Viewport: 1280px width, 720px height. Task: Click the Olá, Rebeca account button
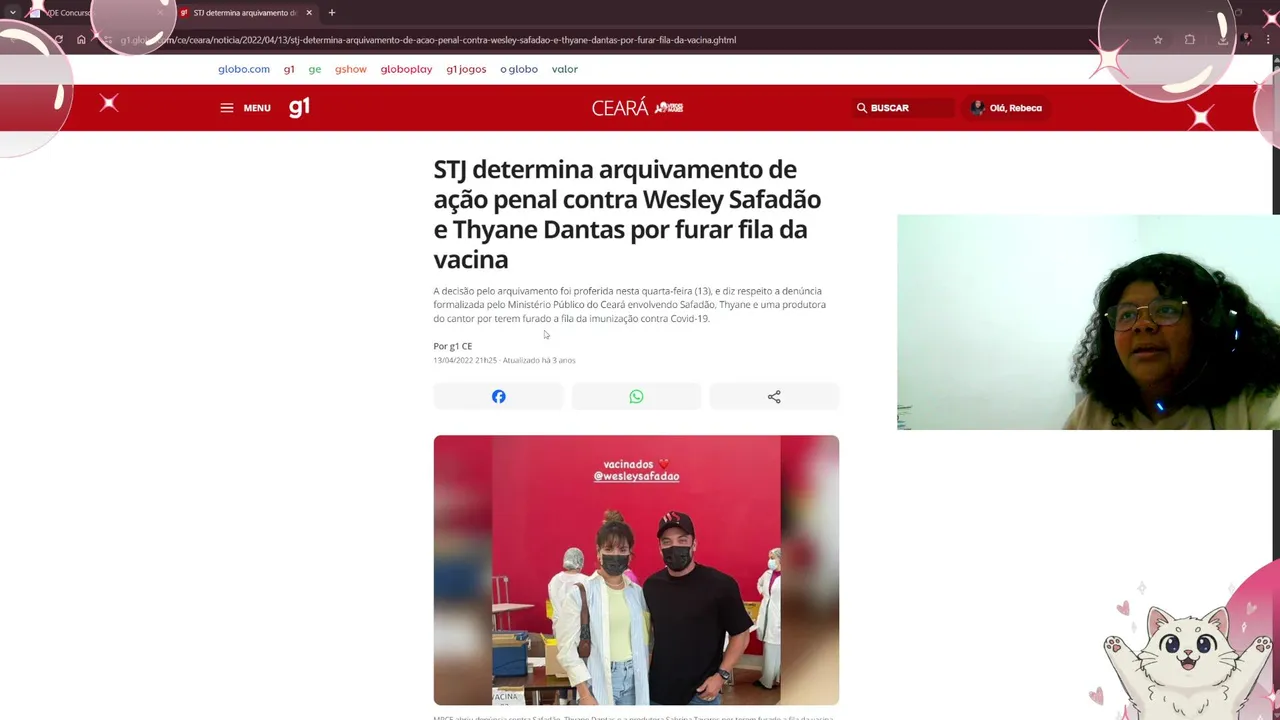(x=1006, y=108)
